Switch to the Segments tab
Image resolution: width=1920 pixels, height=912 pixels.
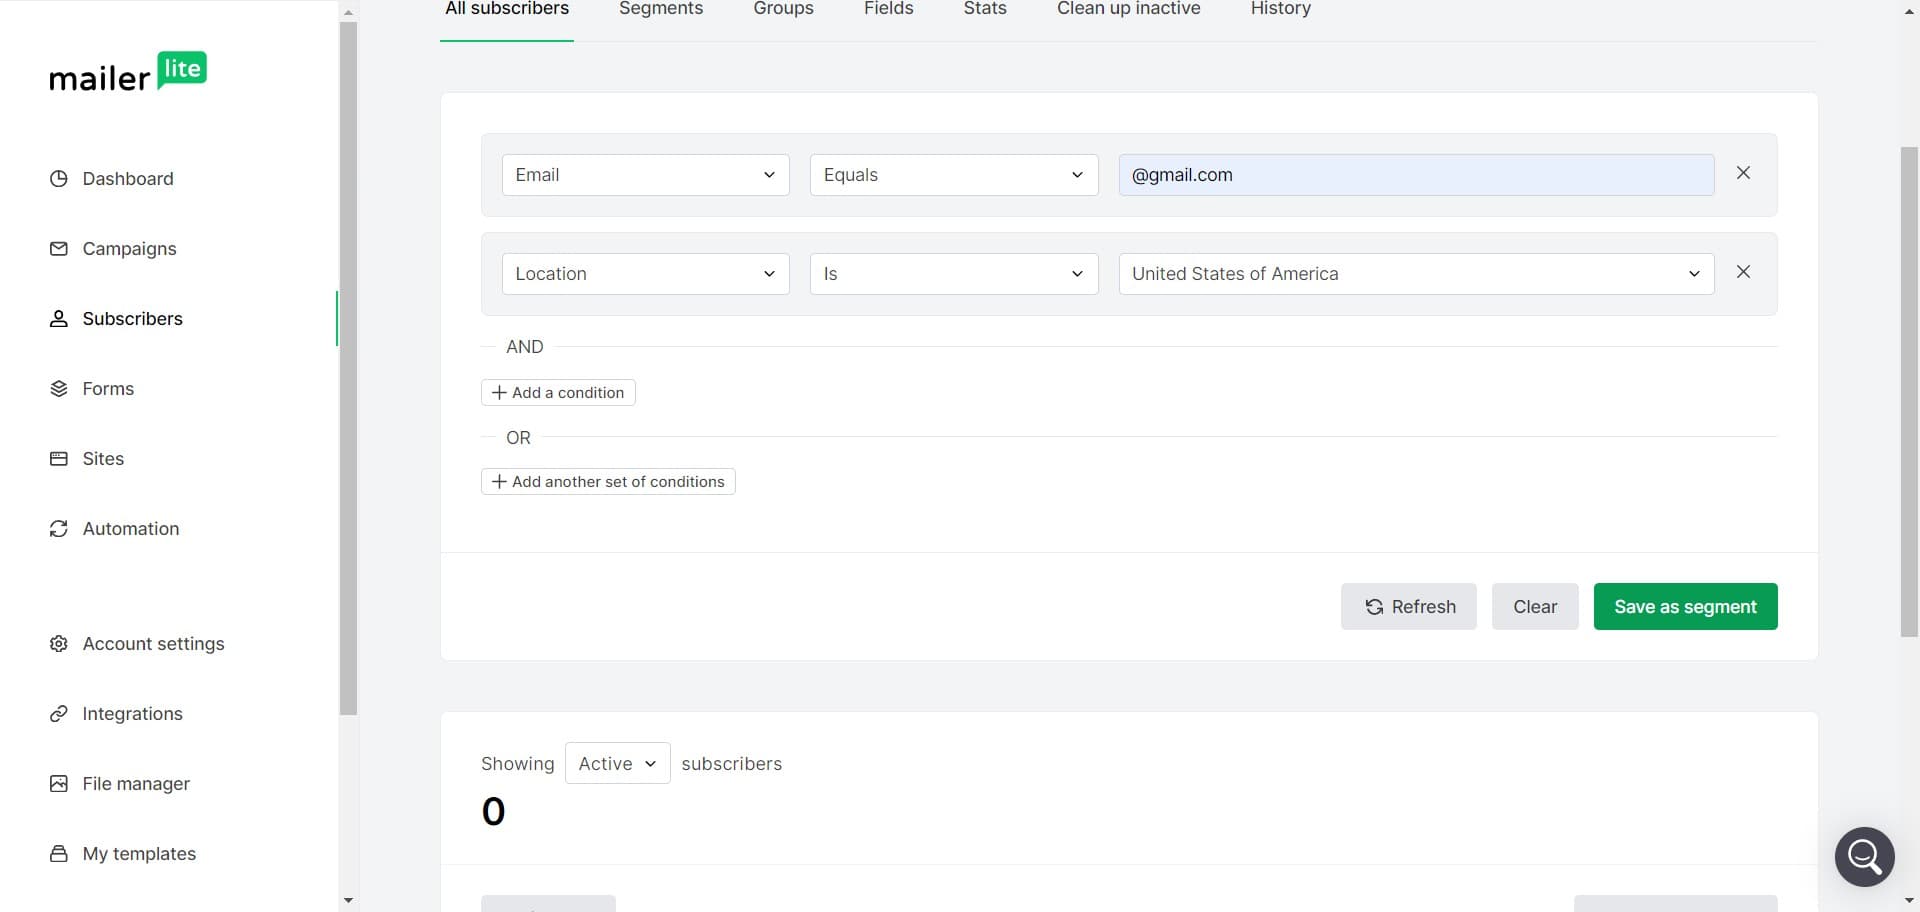tap(660, 8)
